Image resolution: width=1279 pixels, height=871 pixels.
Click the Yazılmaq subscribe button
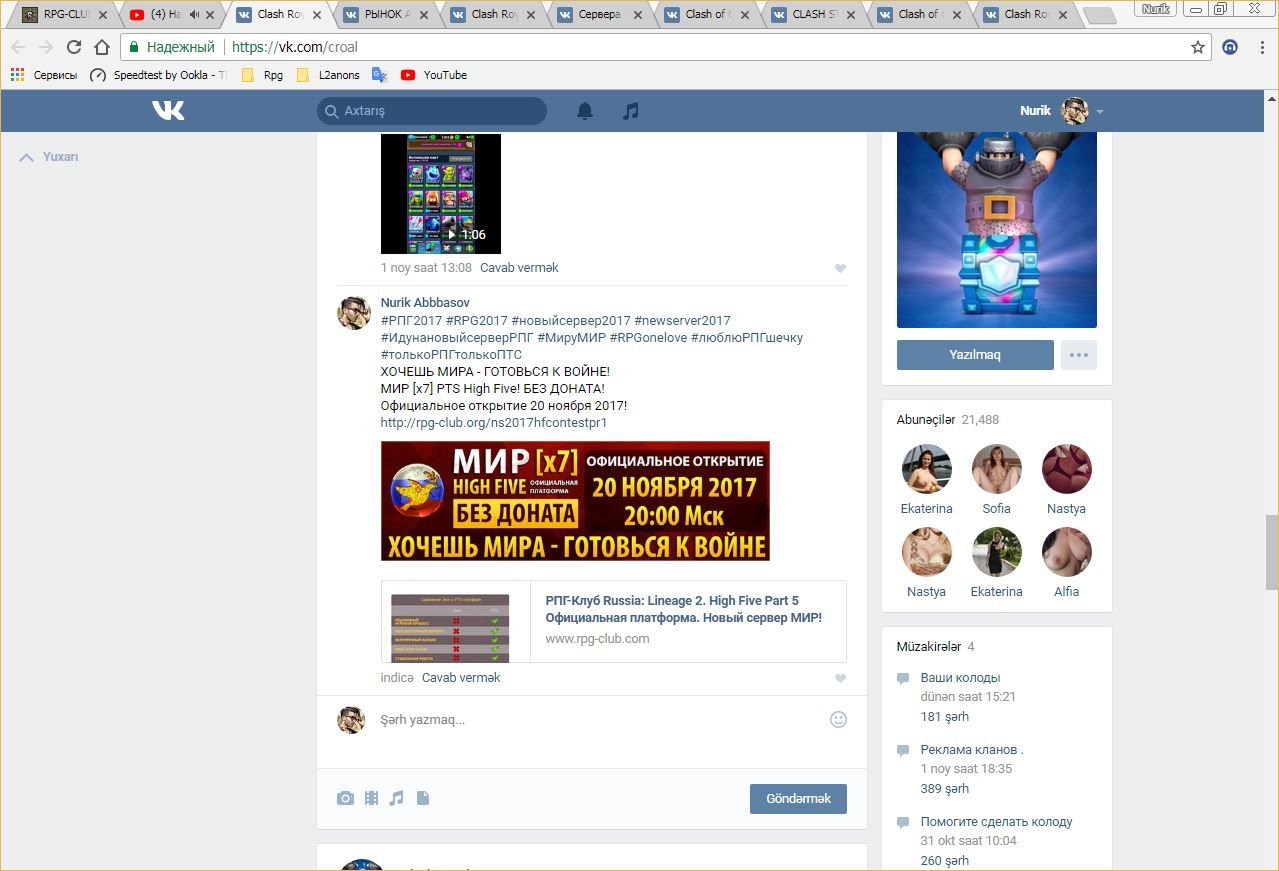(975, 355)
